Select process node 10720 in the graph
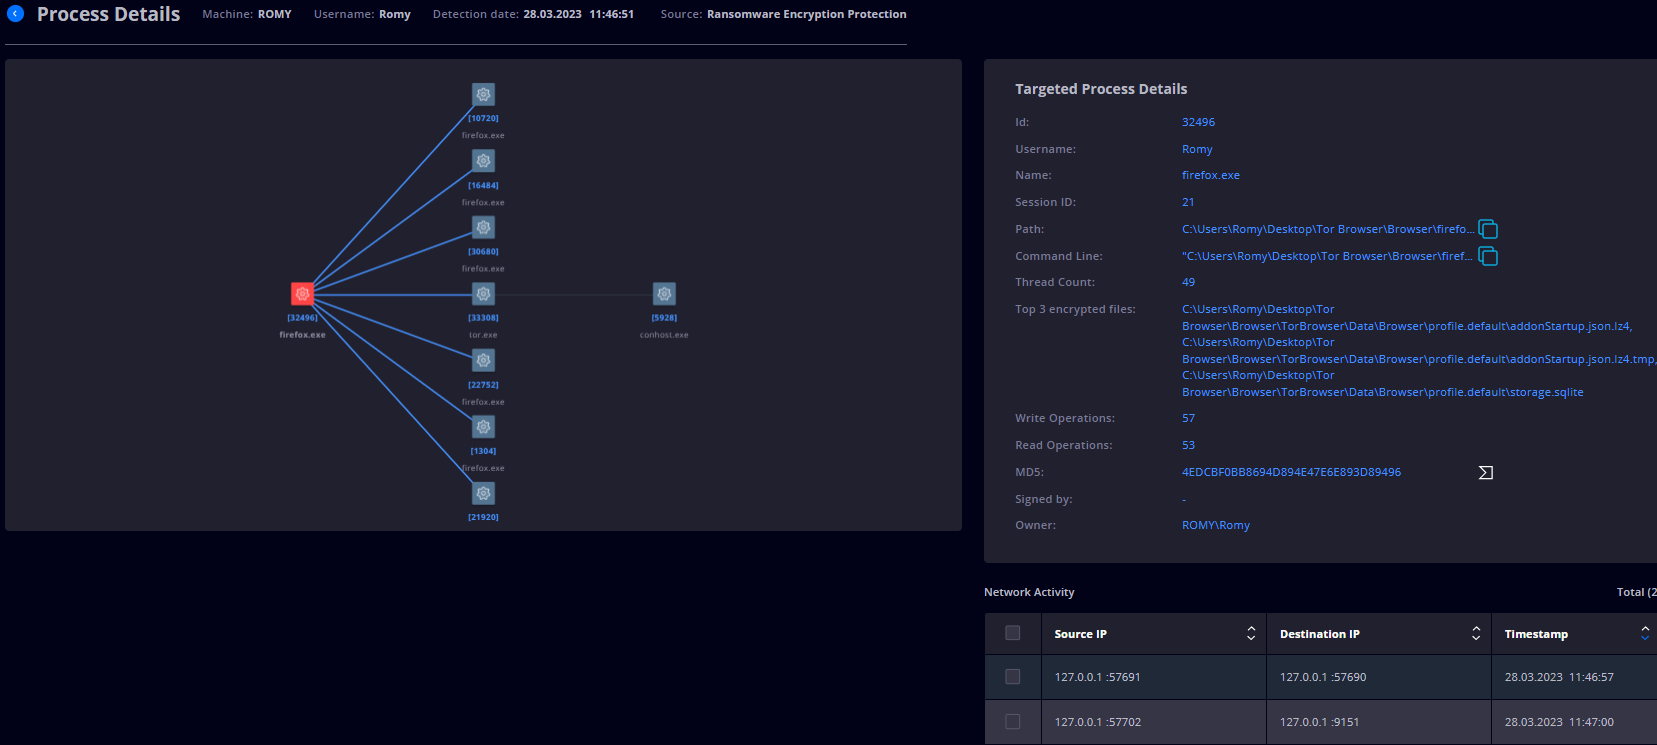1657x745 pixels. pyautogui.click(x=483, y=95)
